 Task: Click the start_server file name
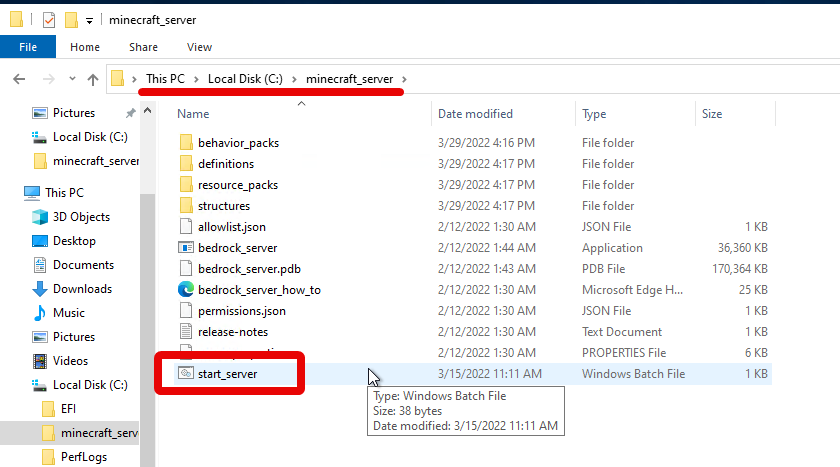[x=228, y=374]
